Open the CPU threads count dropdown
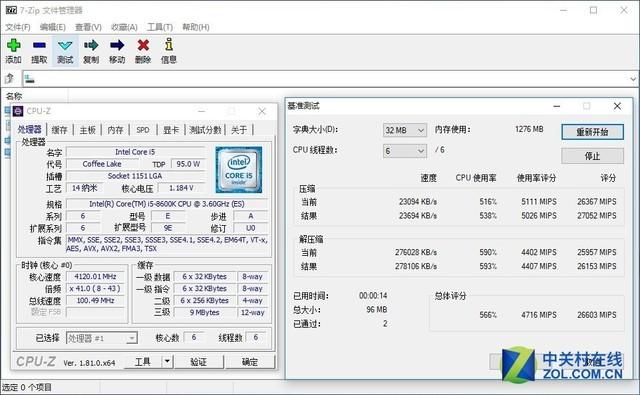The width and height of the screenshot is (640, 395). click(x=404, y=151)
